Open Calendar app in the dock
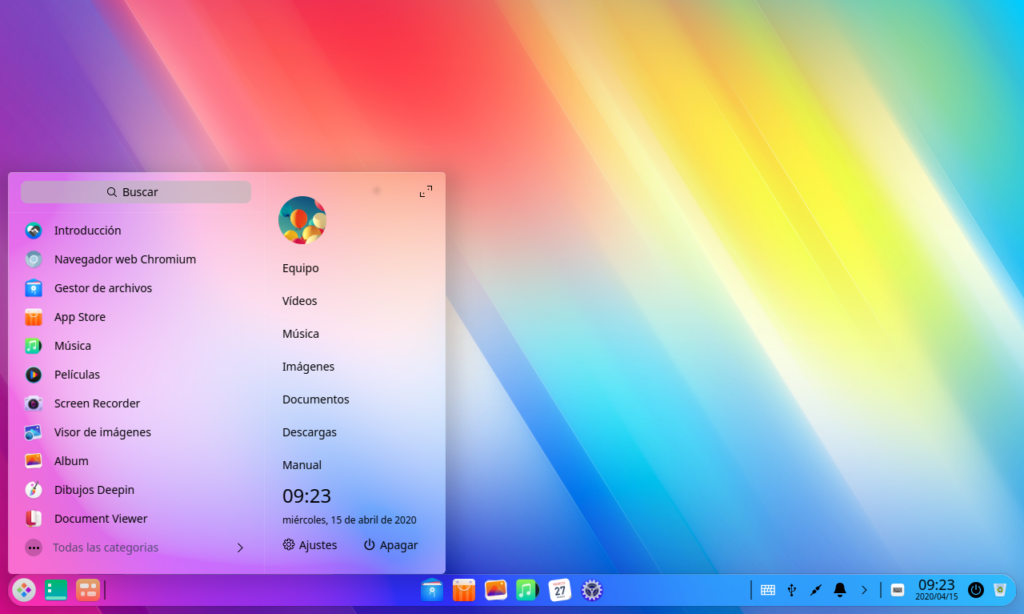 click(560, 590)
